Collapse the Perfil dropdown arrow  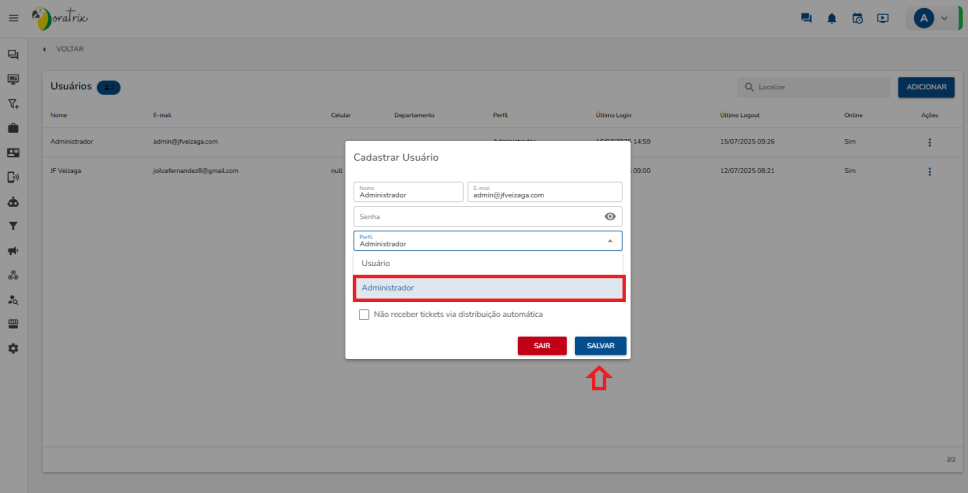coord(610,241)
